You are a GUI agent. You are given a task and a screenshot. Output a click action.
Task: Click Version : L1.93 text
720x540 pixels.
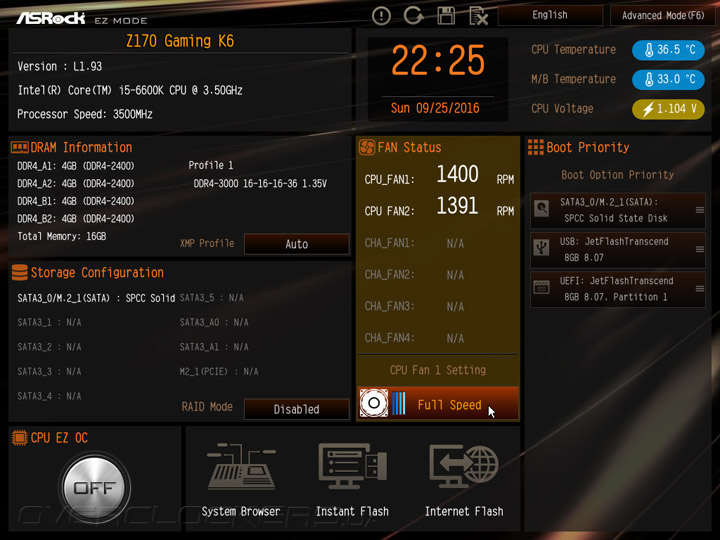click(60, 66)
